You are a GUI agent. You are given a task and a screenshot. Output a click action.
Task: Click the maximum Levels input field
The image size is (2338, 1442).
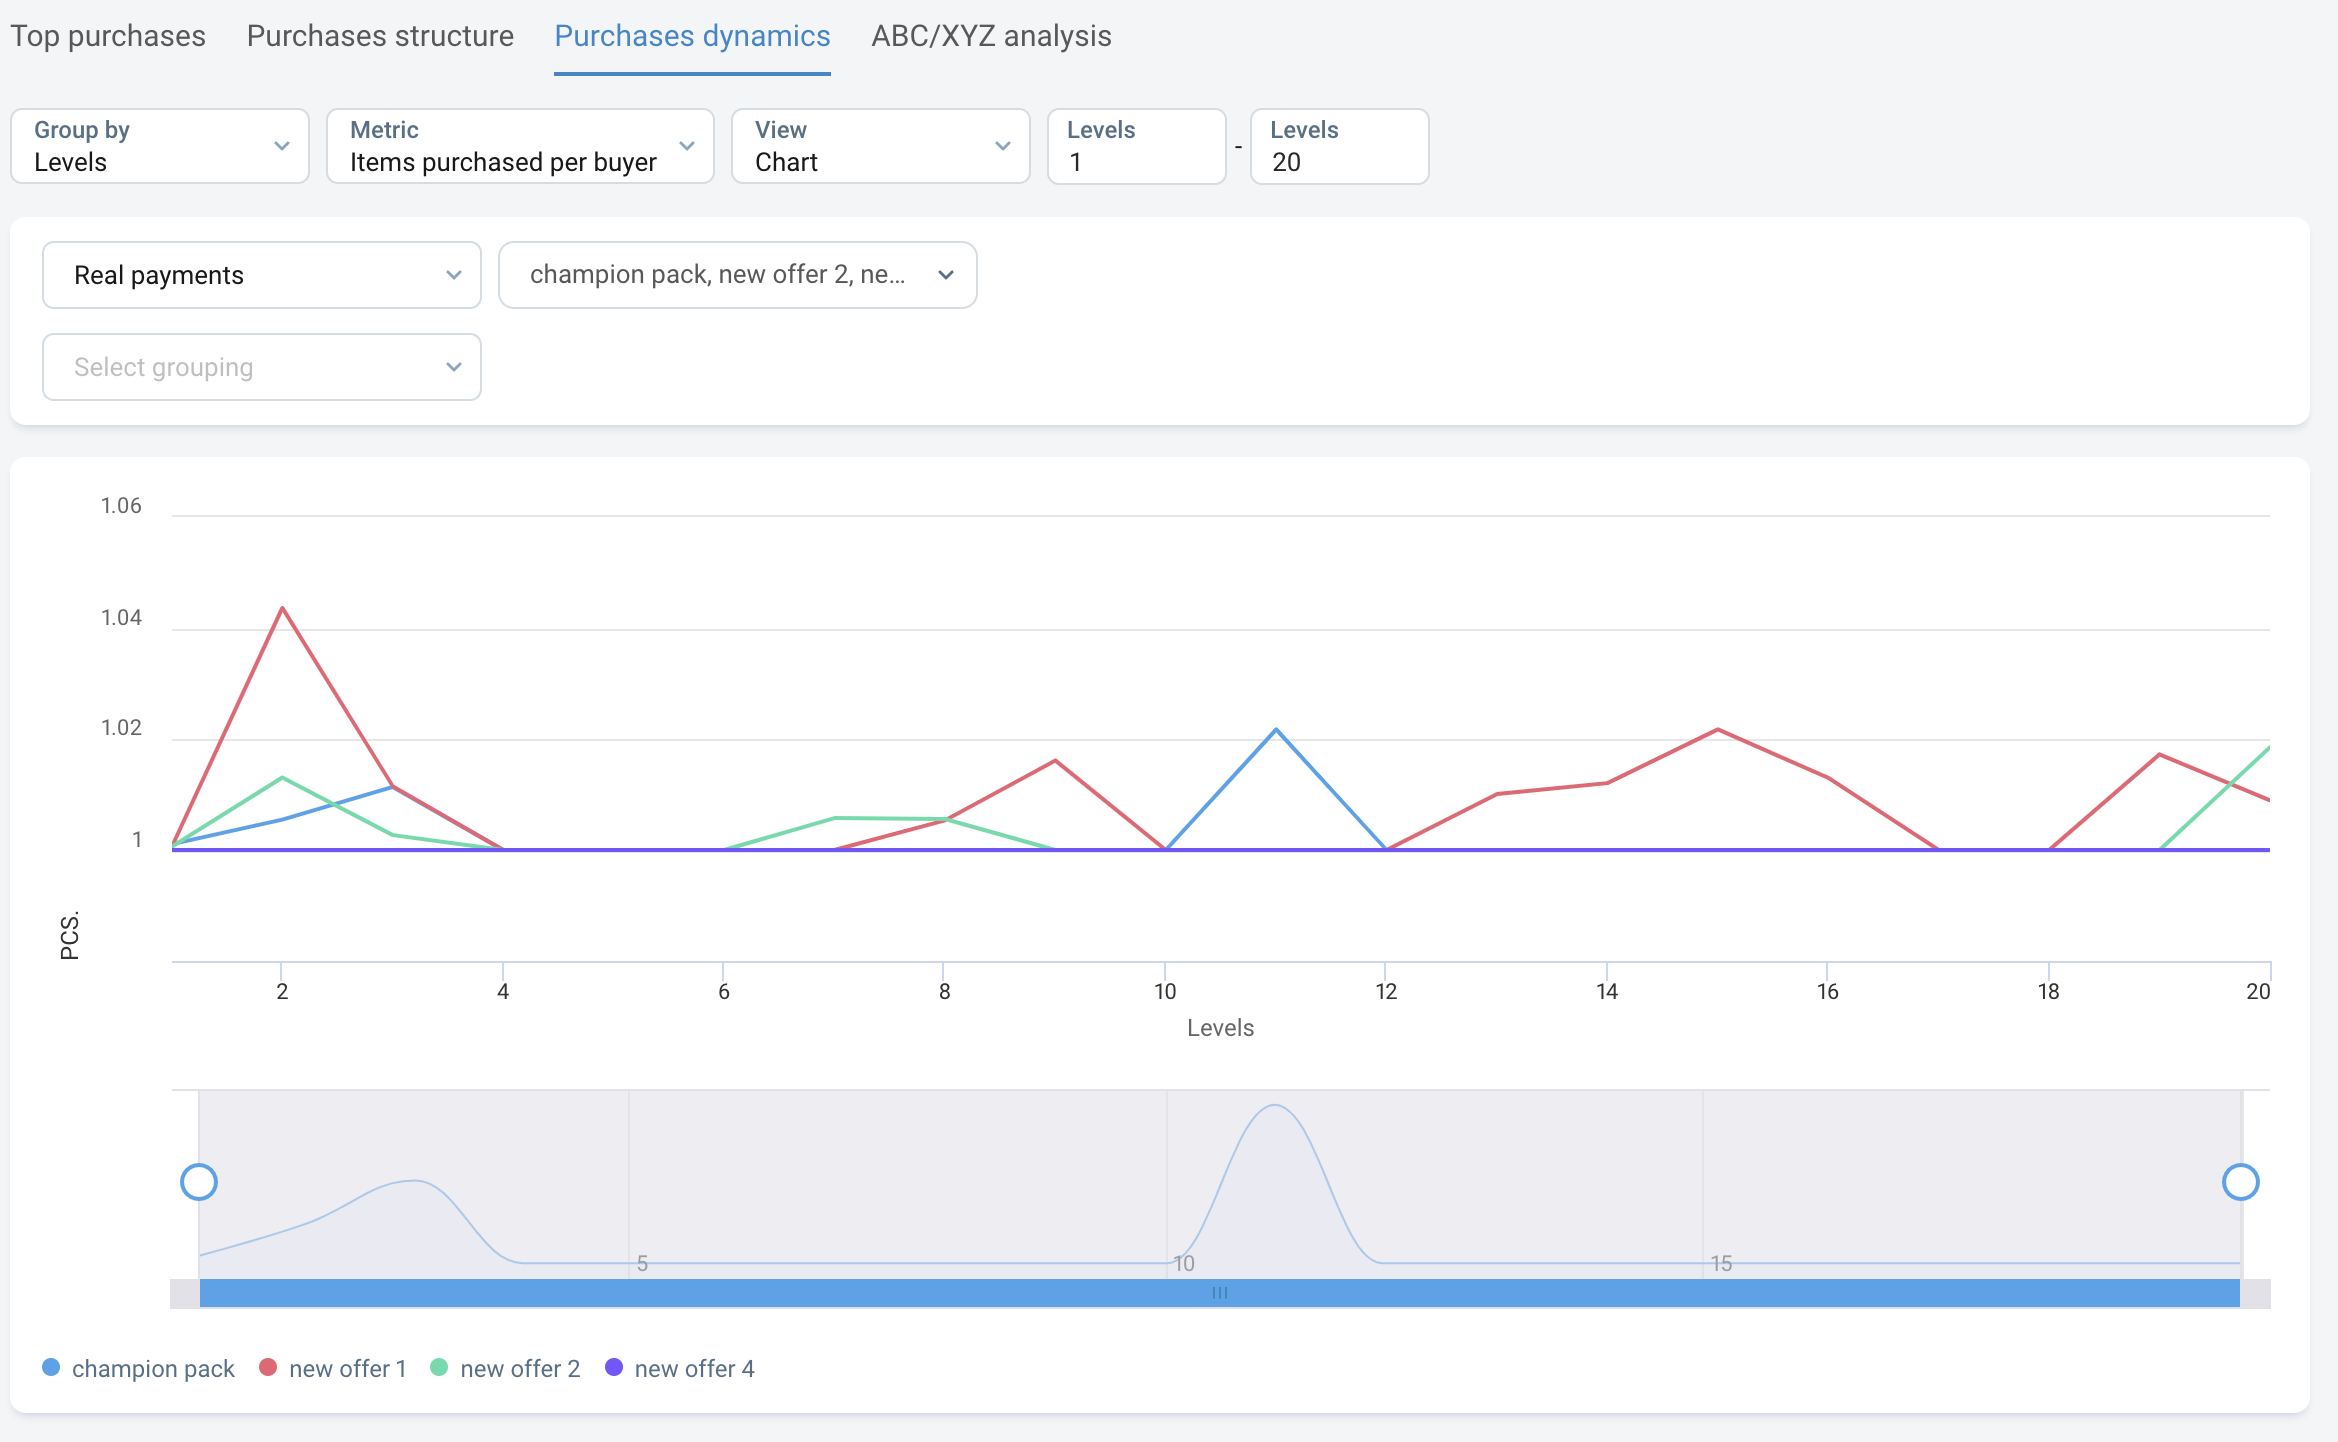(1339, 146)
